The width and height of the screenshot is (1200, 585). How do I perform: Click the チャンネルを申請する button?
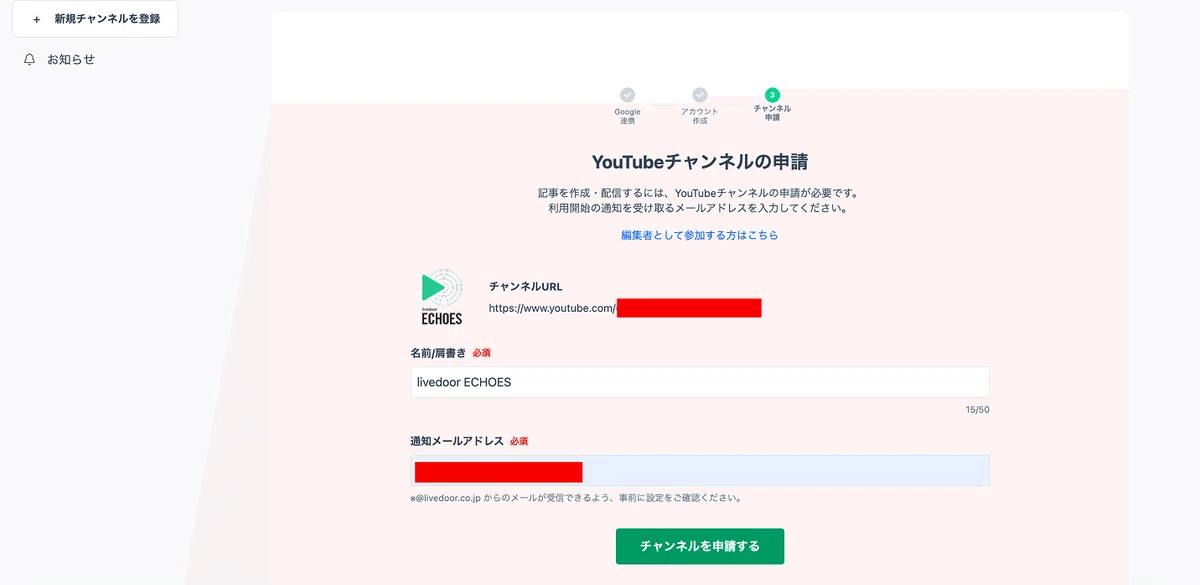pos(700,546)
